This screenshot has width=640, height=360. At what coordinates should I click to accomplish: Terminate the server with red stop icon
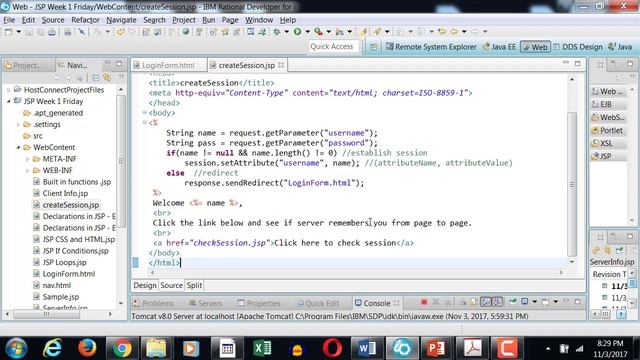(424, 302)
